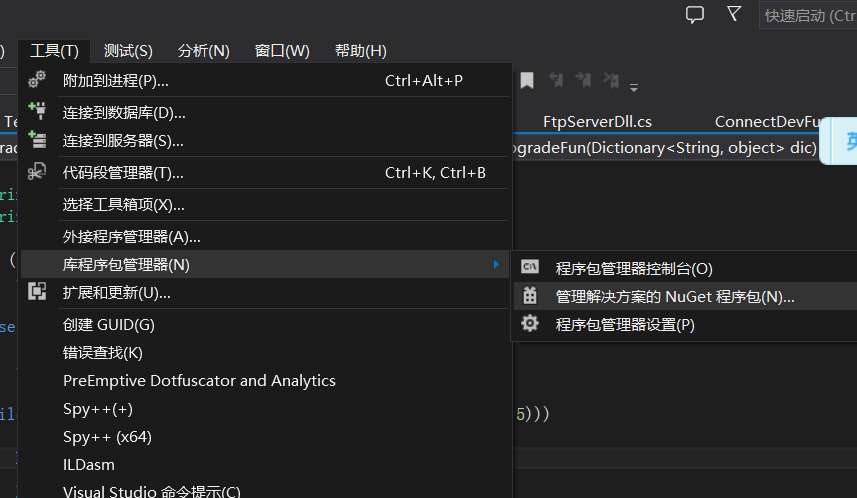Click the package manager console icon

tap(530, 267)
